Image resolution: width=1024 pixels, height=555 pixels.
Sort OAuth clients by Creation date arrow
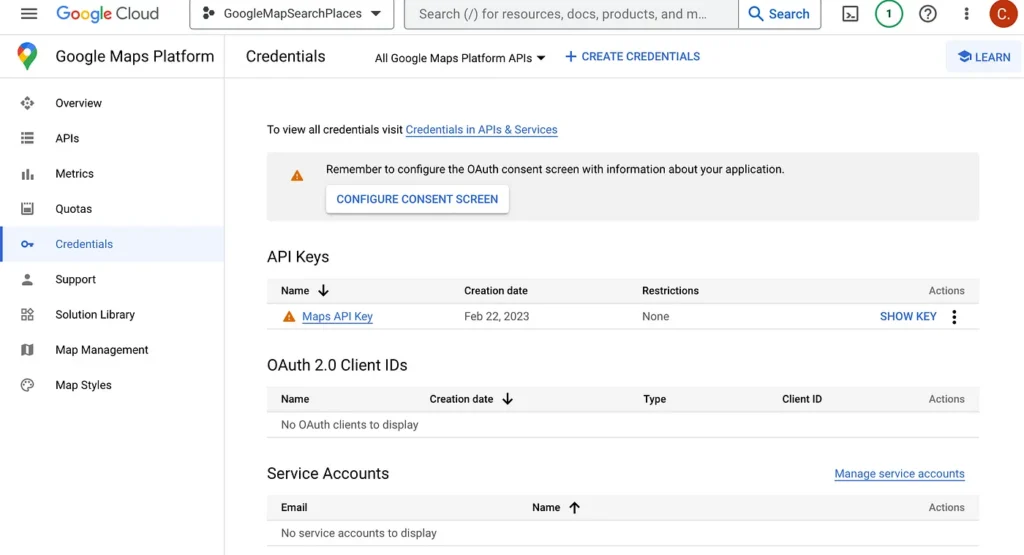[x=507, y=399]
